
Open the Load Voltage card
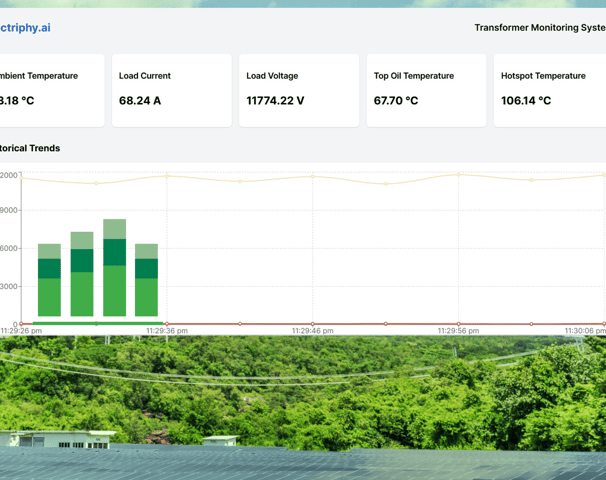click(299, 90)
